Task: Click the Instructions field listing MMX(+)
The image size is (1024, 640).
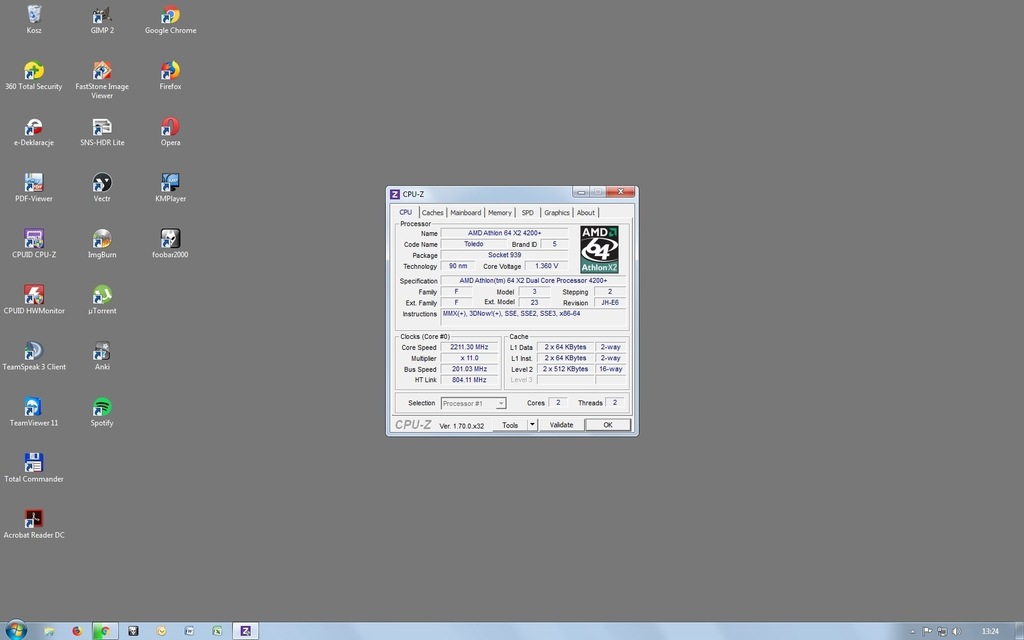Action: coord(534,319)
